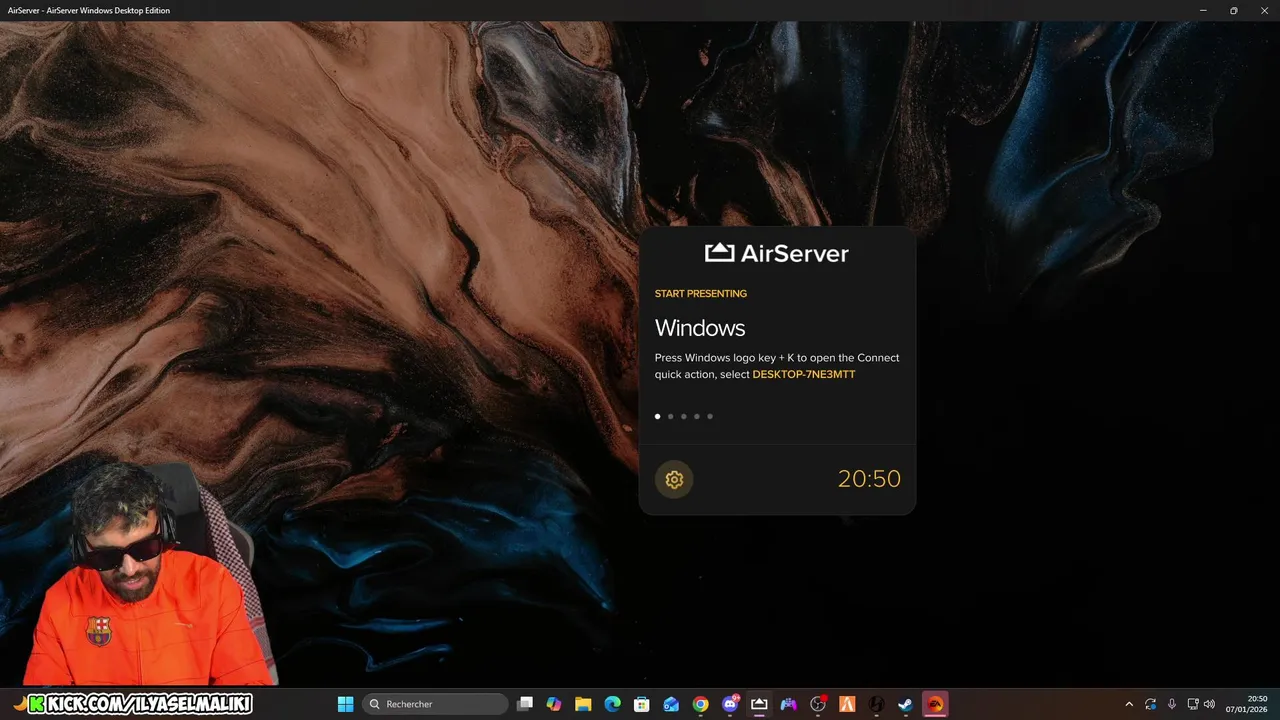Open the Windows Start menu

(x=346, y=704)
